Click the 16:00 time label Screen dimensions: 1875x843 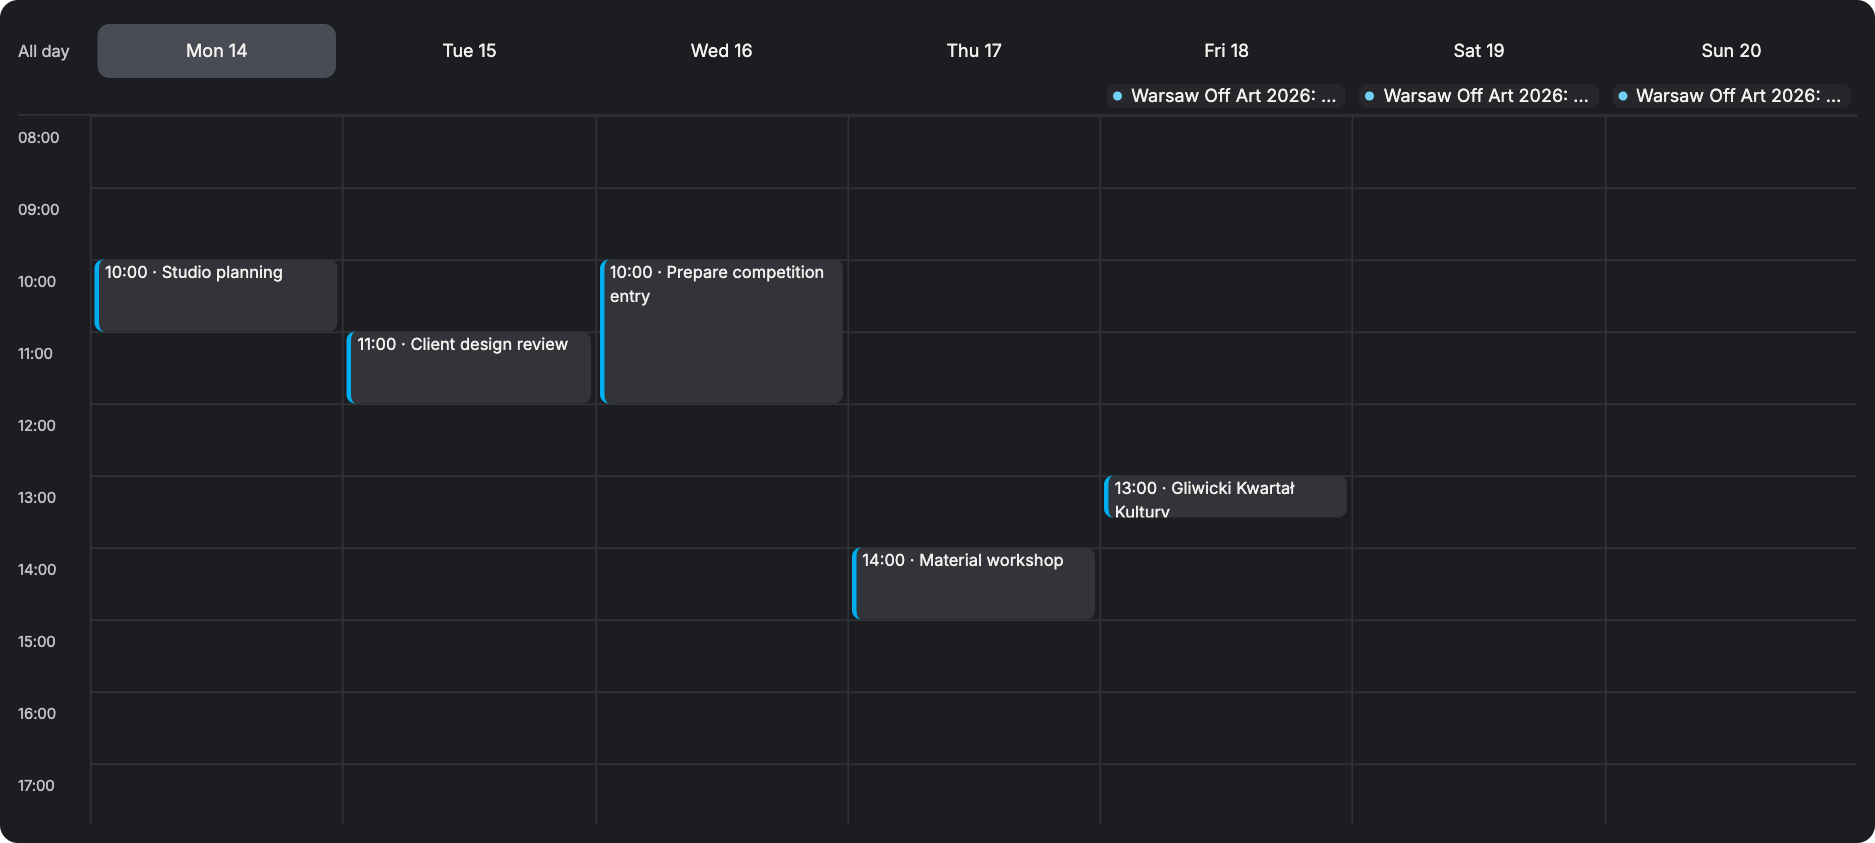click(37, 714)
